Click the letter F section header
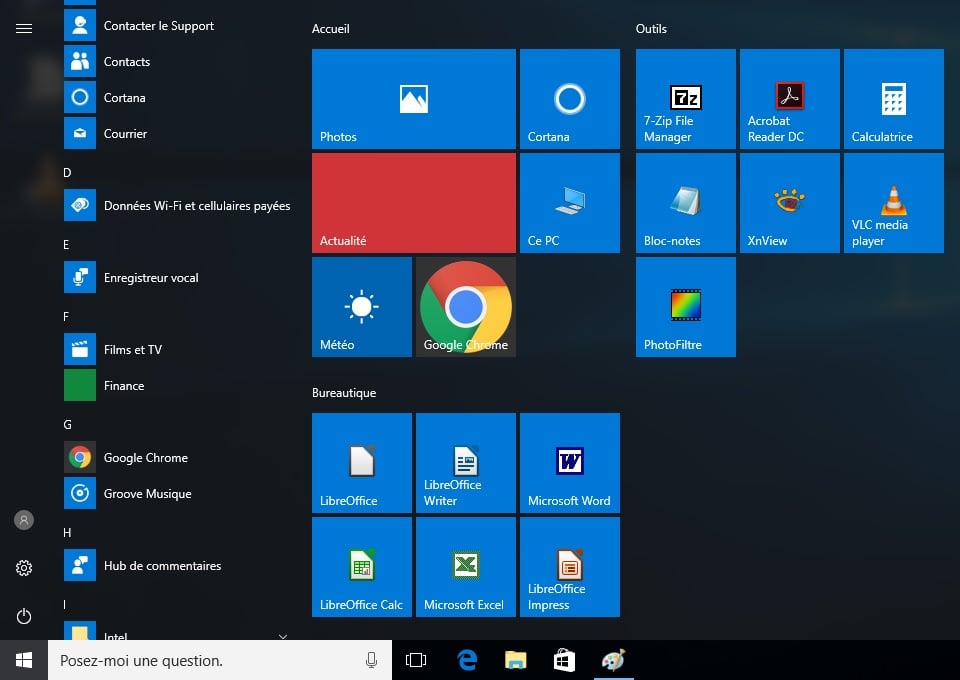This screenshot has height=680, width=960. (x=66, y=317)
